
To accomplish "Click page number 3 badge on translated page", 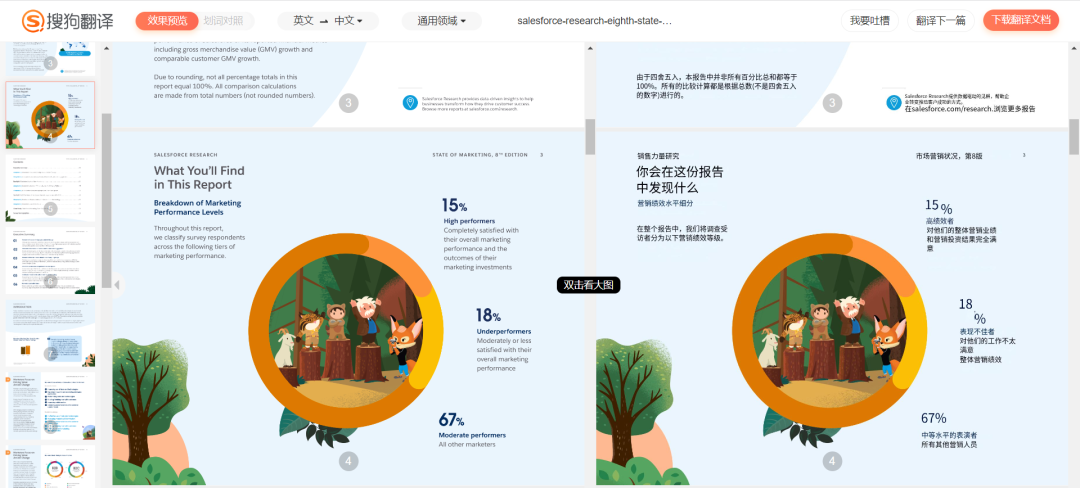I will tap(832, 103).
